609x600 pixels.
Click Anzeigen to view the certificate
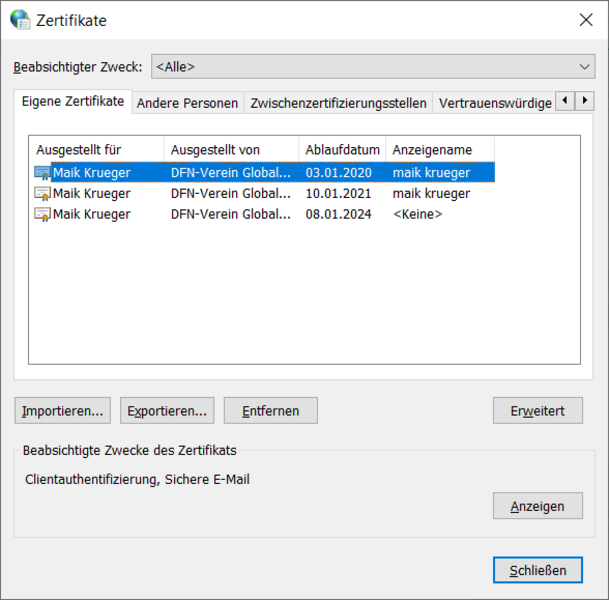(x=537, y=507)
